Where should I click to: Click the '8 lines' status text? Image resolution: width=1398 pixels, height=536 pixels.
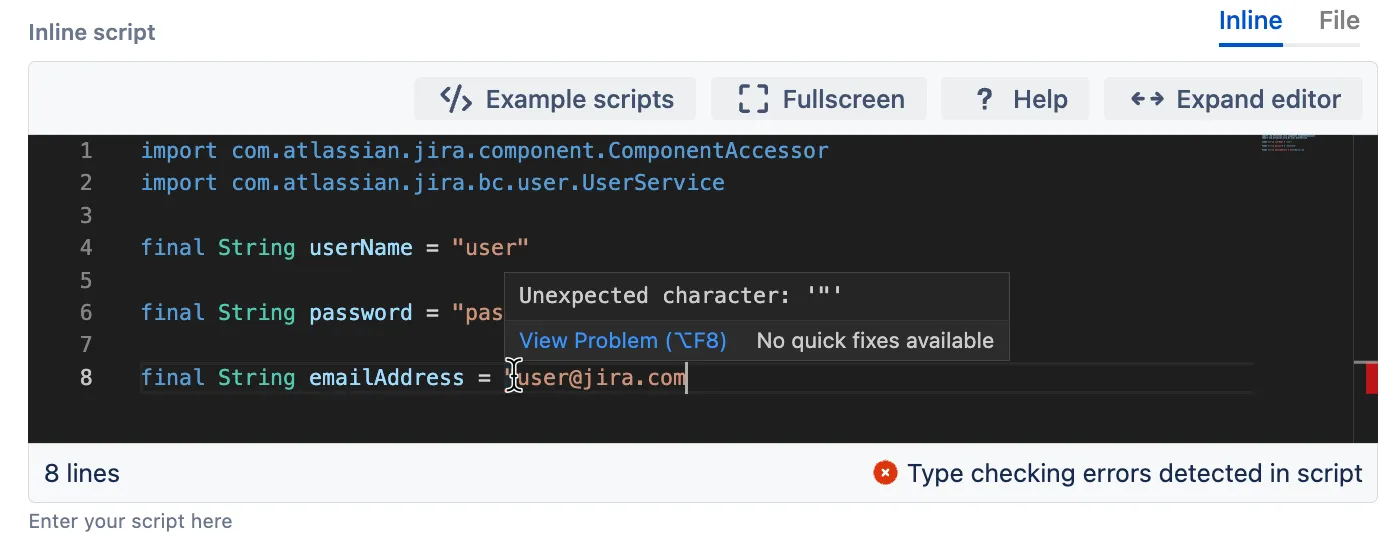pos(82,473)
